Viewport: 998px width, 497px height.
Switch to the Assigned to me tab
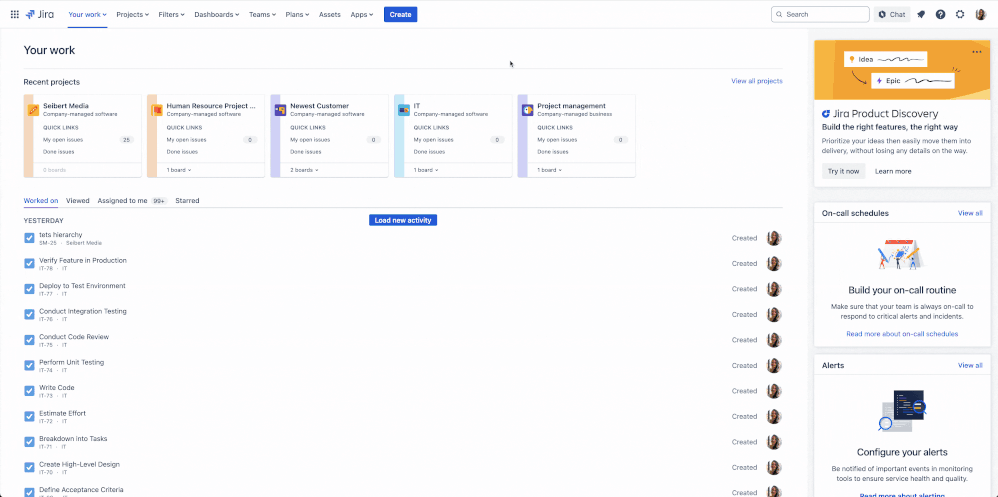(122, 200)
